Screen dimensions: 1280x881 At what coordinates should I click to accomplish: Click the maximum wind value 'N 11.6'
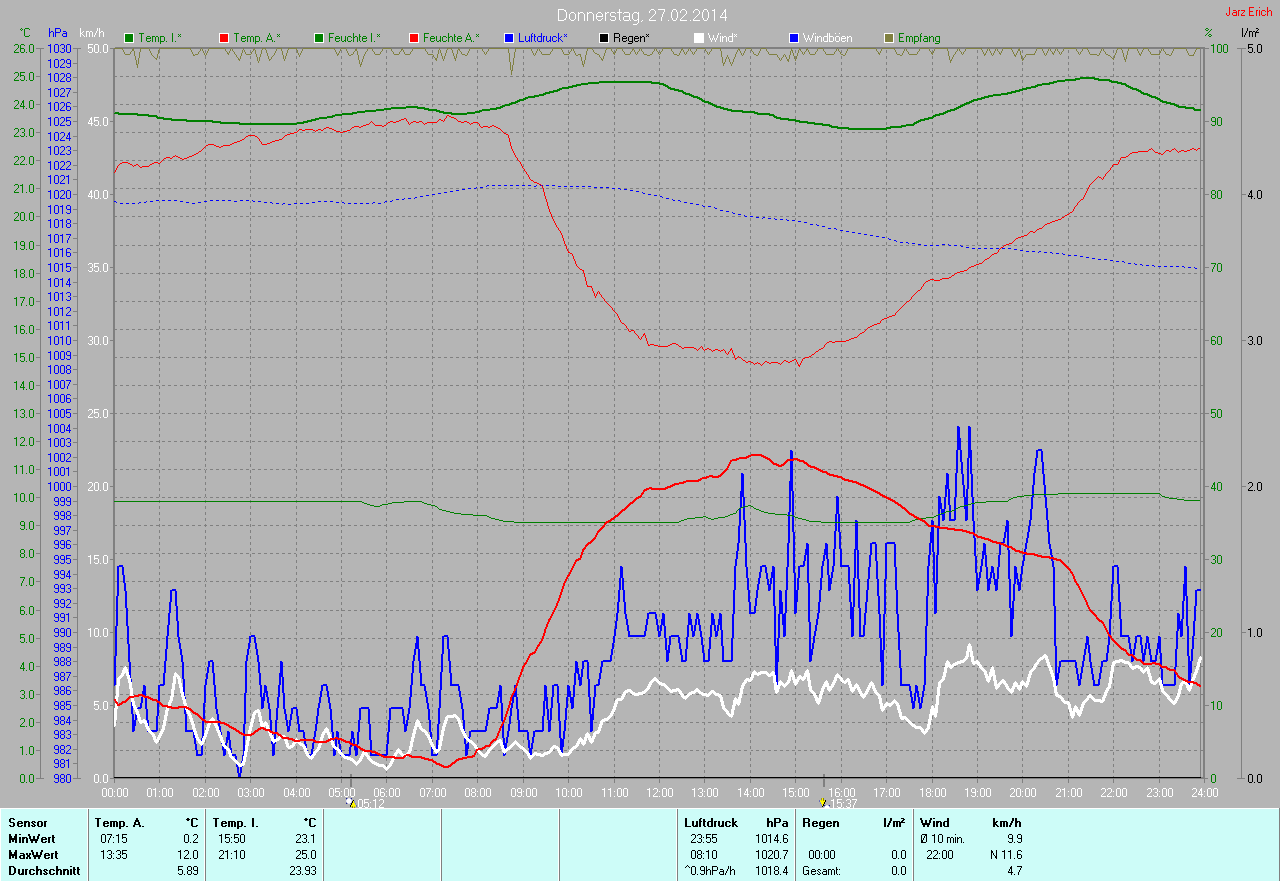pos(1005,855)
